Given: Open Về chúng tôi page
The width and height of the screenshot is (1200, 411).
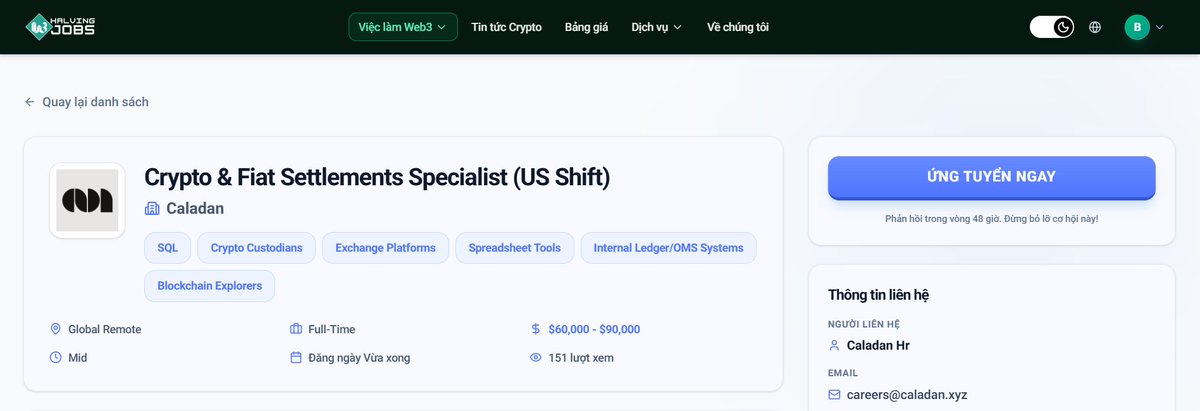Looking at the screenshot, I should [x=737, y=27].
